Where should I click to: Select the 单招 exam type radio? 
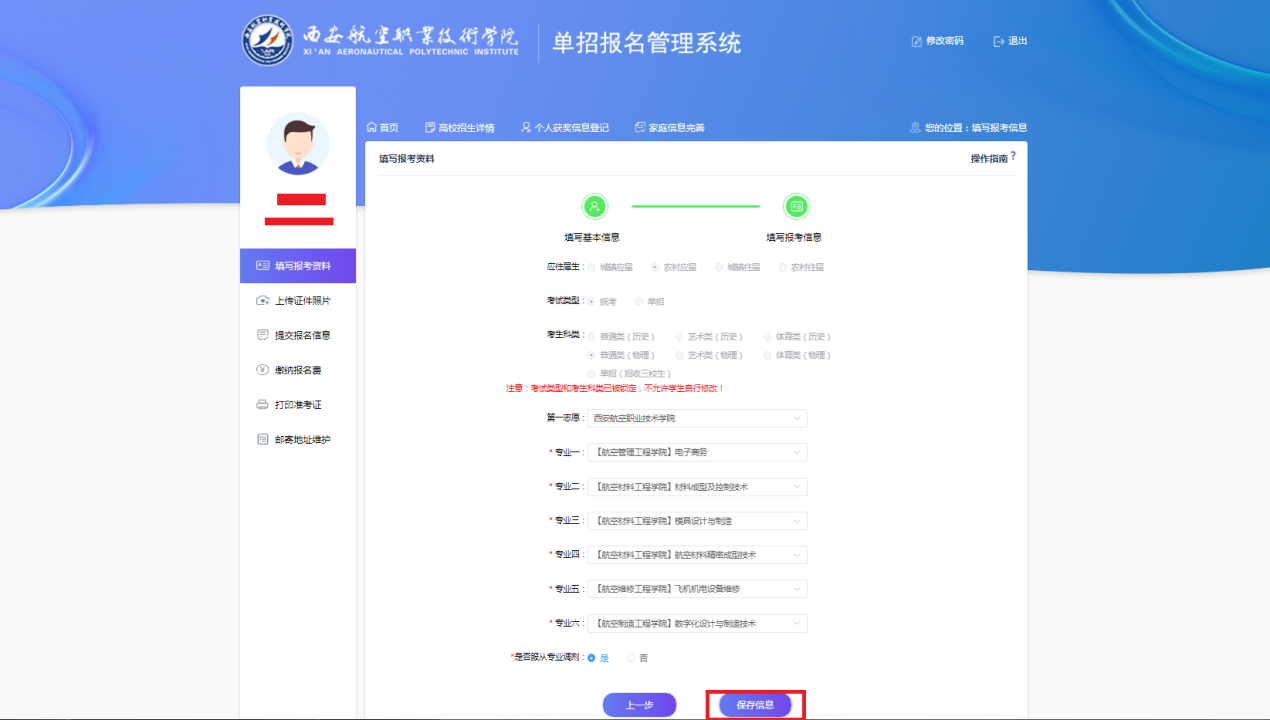[640, 301]
